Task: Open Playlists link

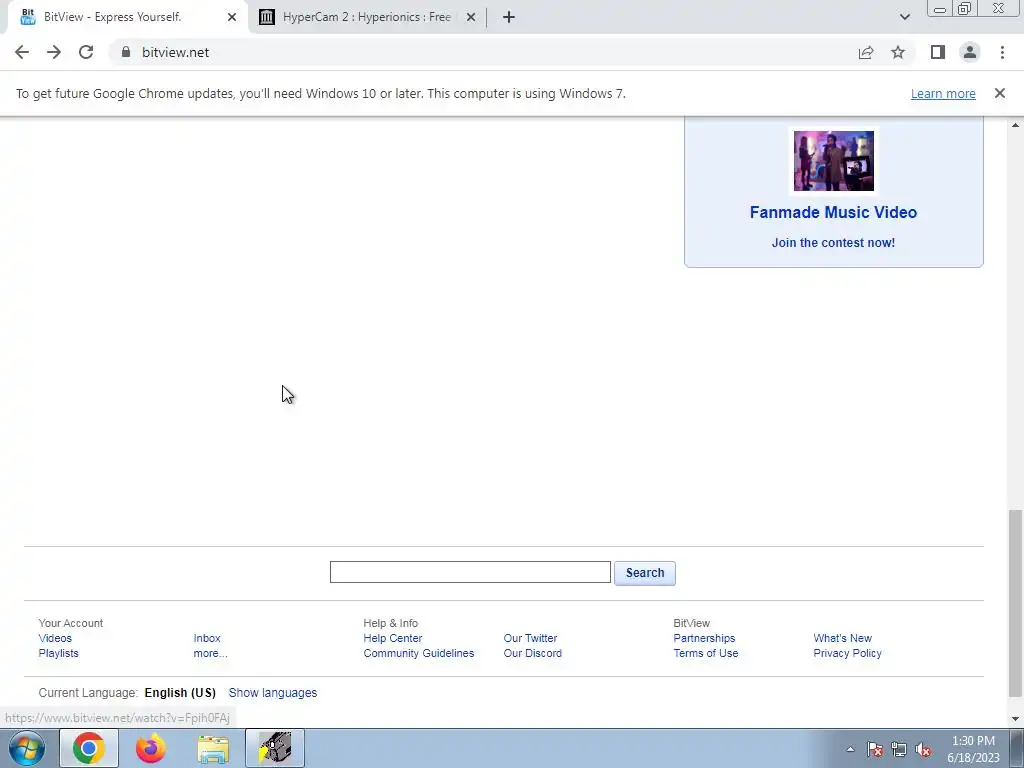Action: coord(58,653)
